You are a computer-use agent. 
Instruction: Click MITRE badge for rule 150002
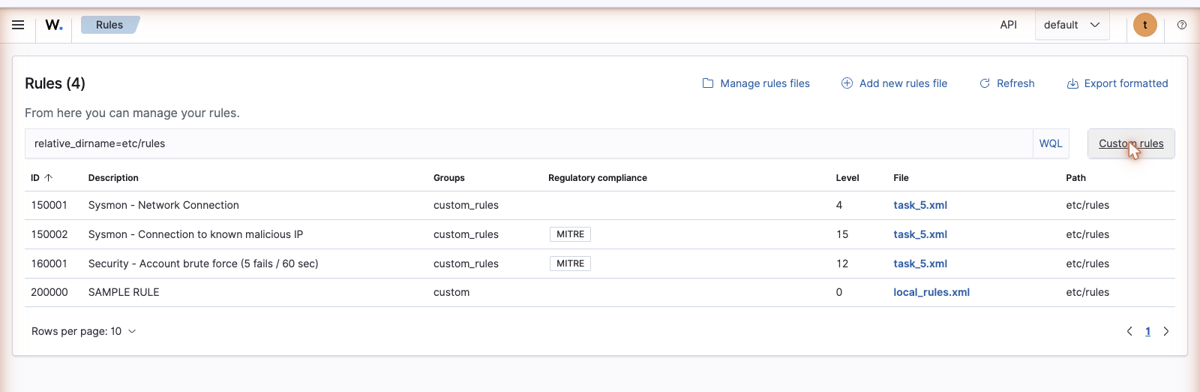pyautogui.click(x=570, y=234)
